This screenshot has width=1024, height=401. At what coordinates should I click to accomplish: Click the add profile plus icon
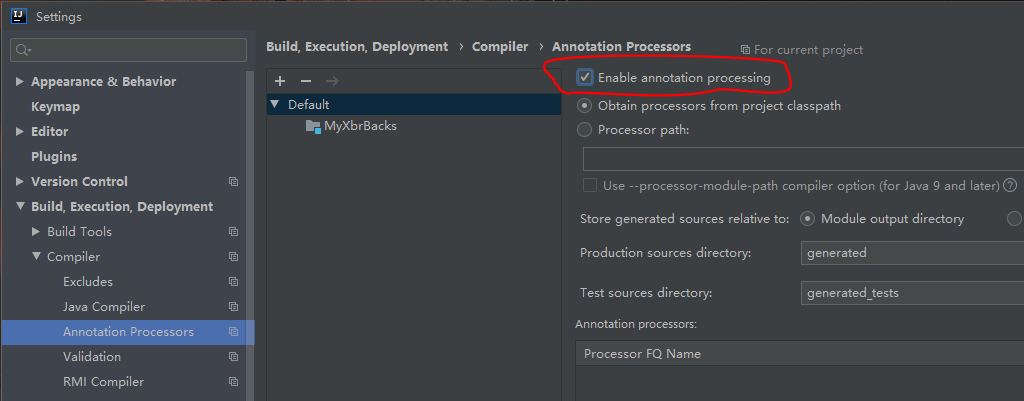280,81
